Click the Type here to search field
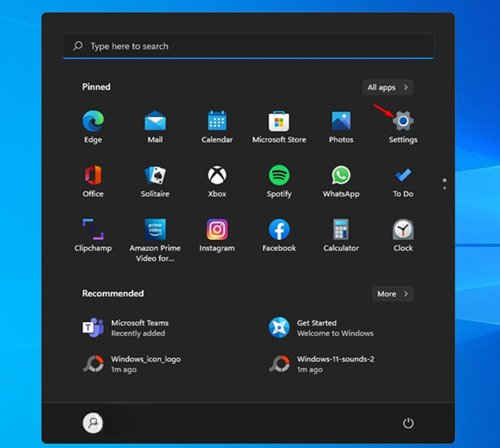This screenshot has height=448, width=500. [248, 46]
